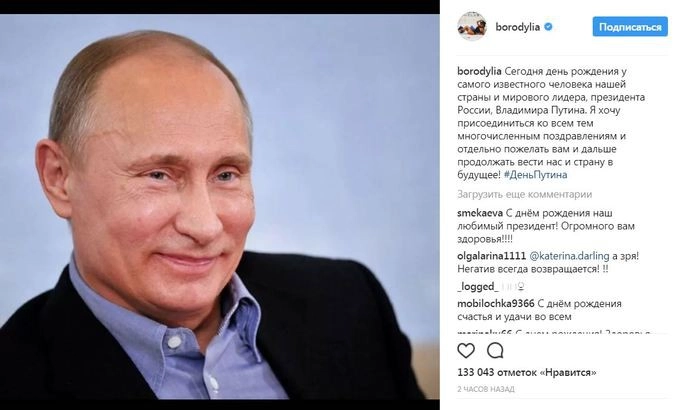Open the #ДеньПутина hashtag
The image size is (675, 410).
pos(535,175)
